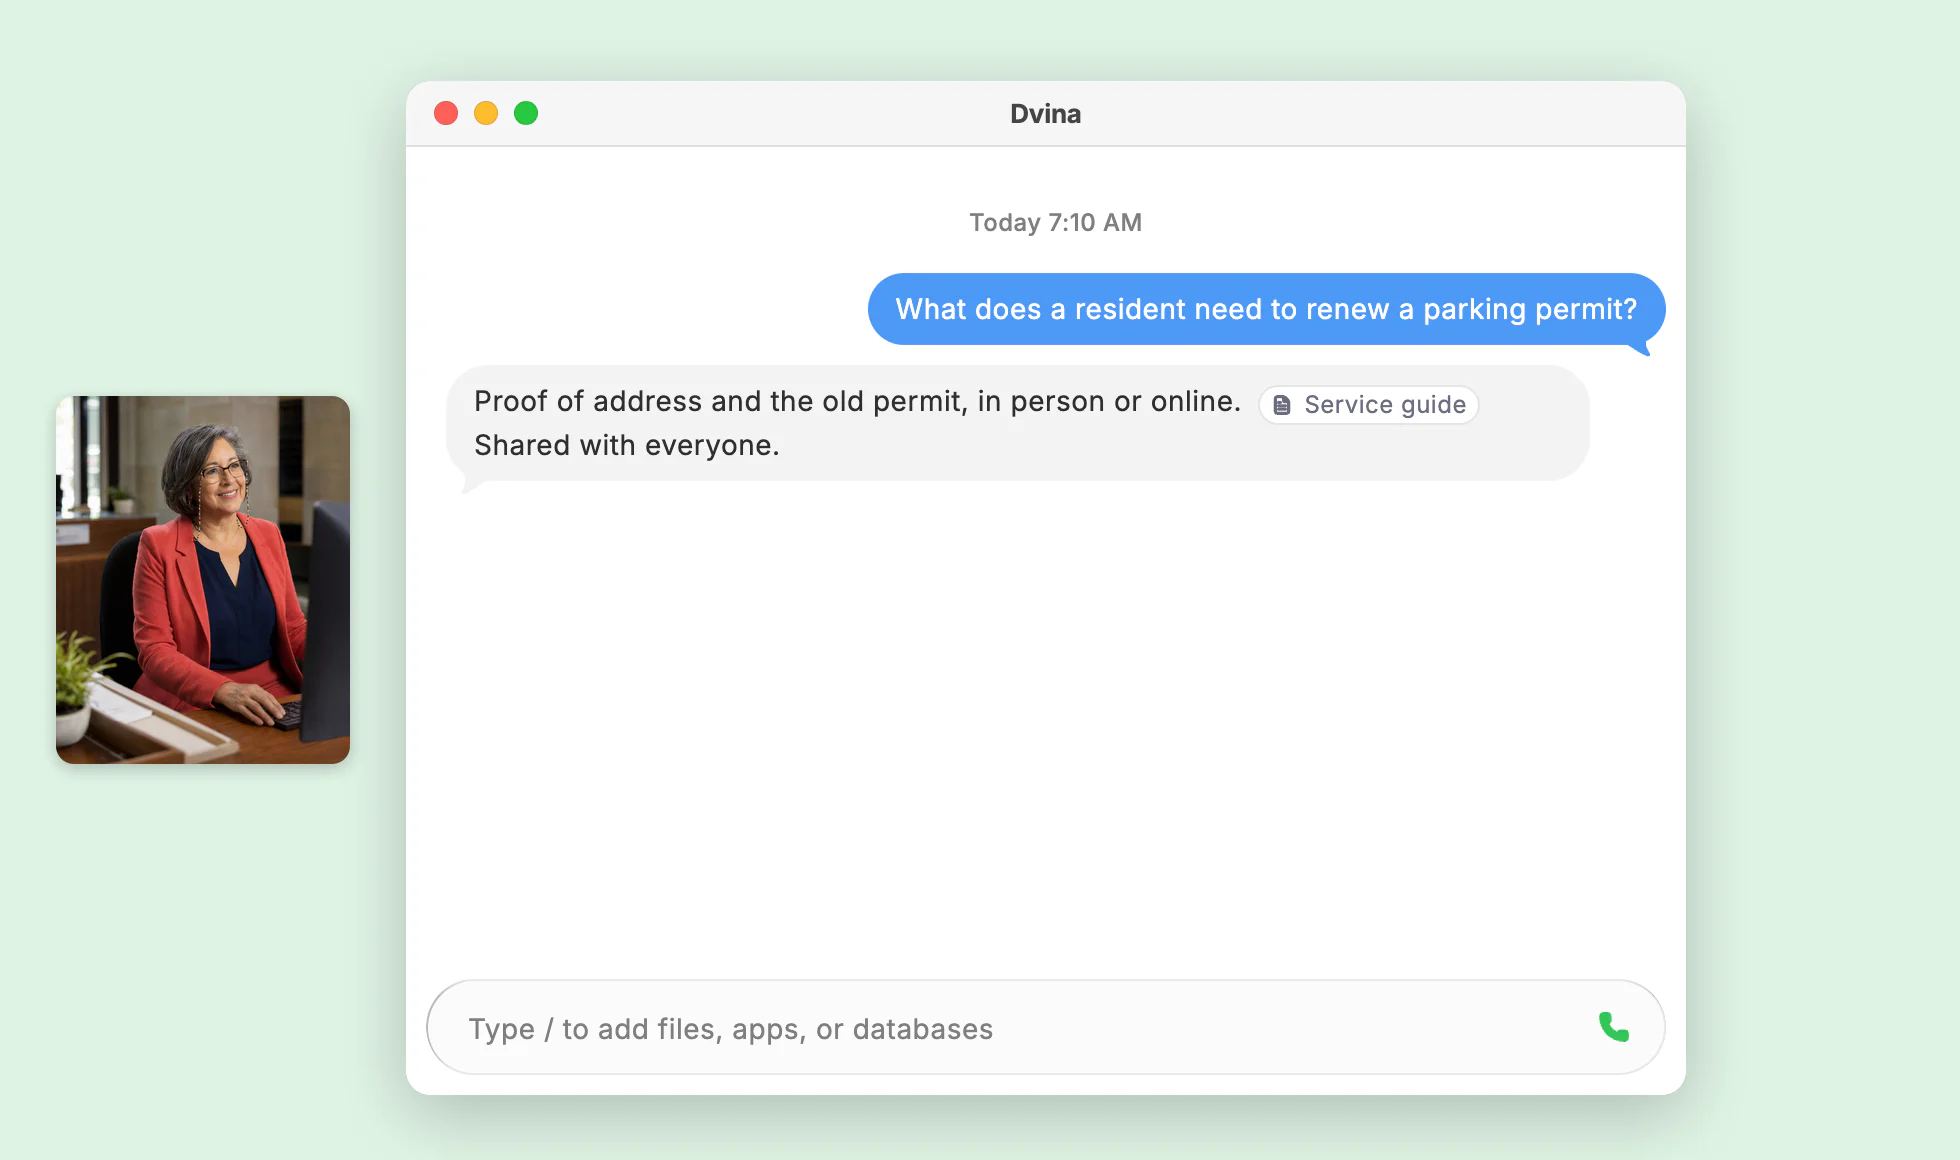1960x1160 pixels.
Task: Focus the message input field
Action: pos(1045,1027)
